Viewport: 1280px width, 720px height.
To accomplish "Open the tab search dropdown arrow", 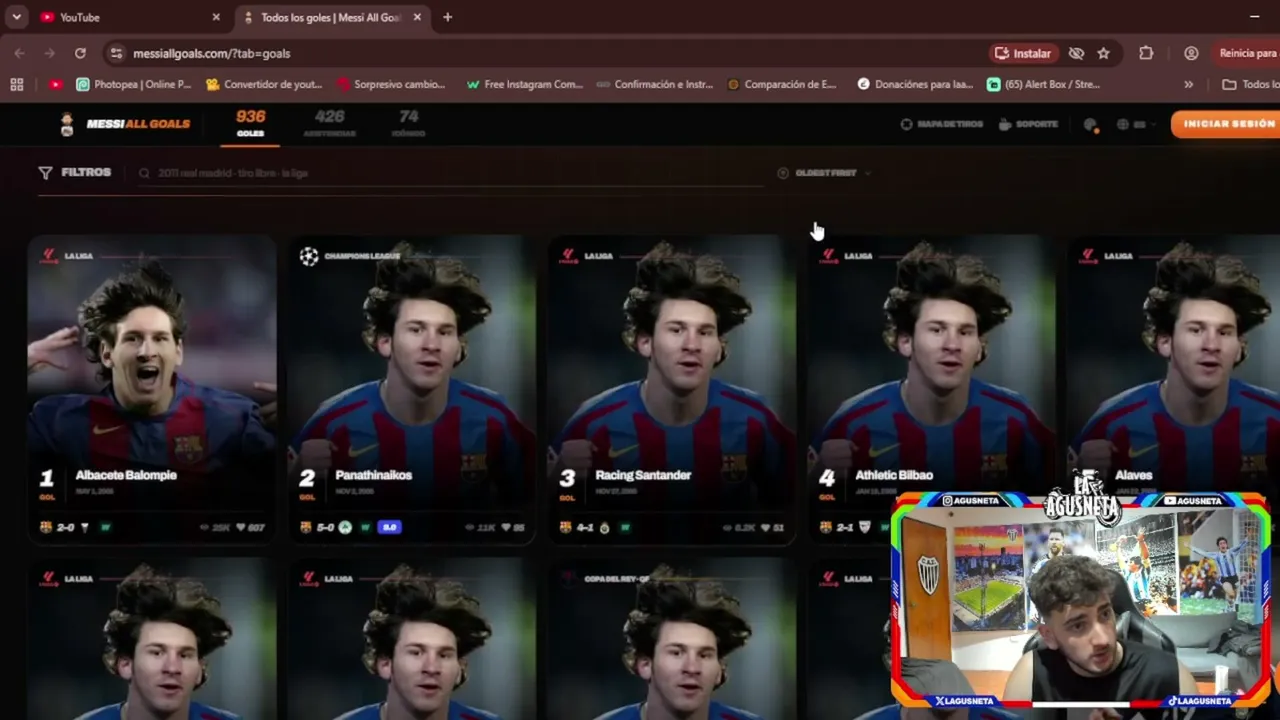I will [x=16, y=17].
